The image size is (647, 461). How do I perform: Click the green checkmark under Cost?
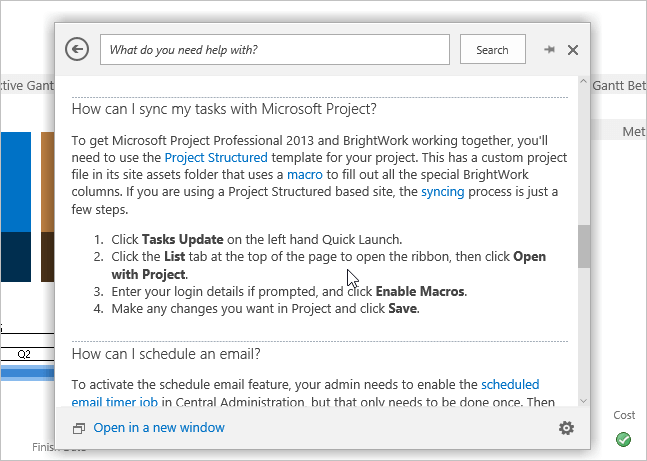tap(623, 438)
